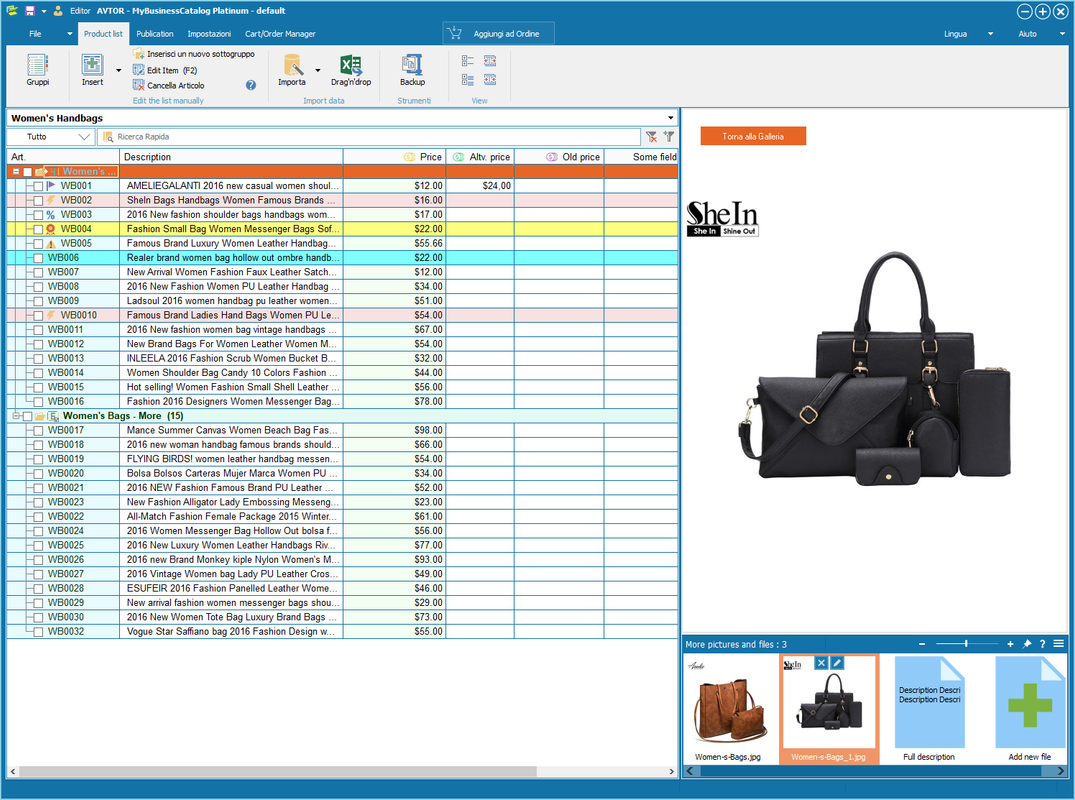Open the More pictures panel menu
Viewport: 1075px width, 800px height.
click(x=1059, y=644)
